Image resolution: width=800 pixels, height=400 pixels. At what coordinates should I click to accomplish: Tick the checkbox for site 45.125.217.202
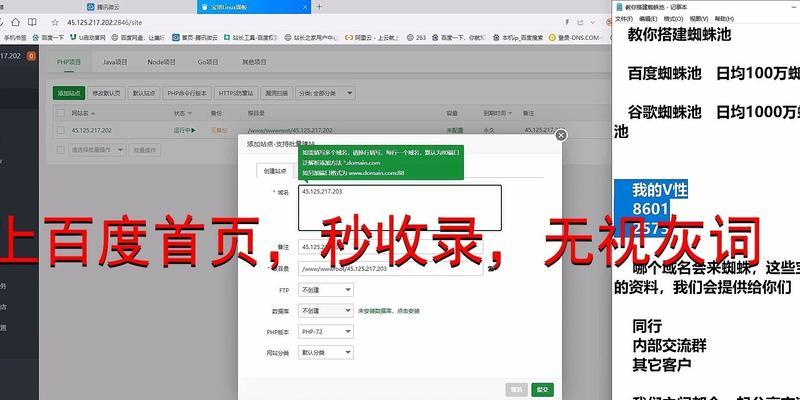[61, 130]
